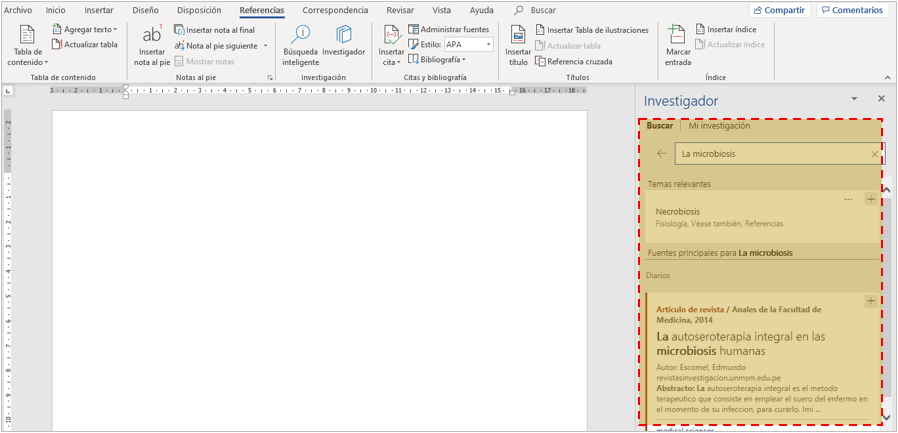Insert a footnote with Insertar nota al pie

[152, 46]
